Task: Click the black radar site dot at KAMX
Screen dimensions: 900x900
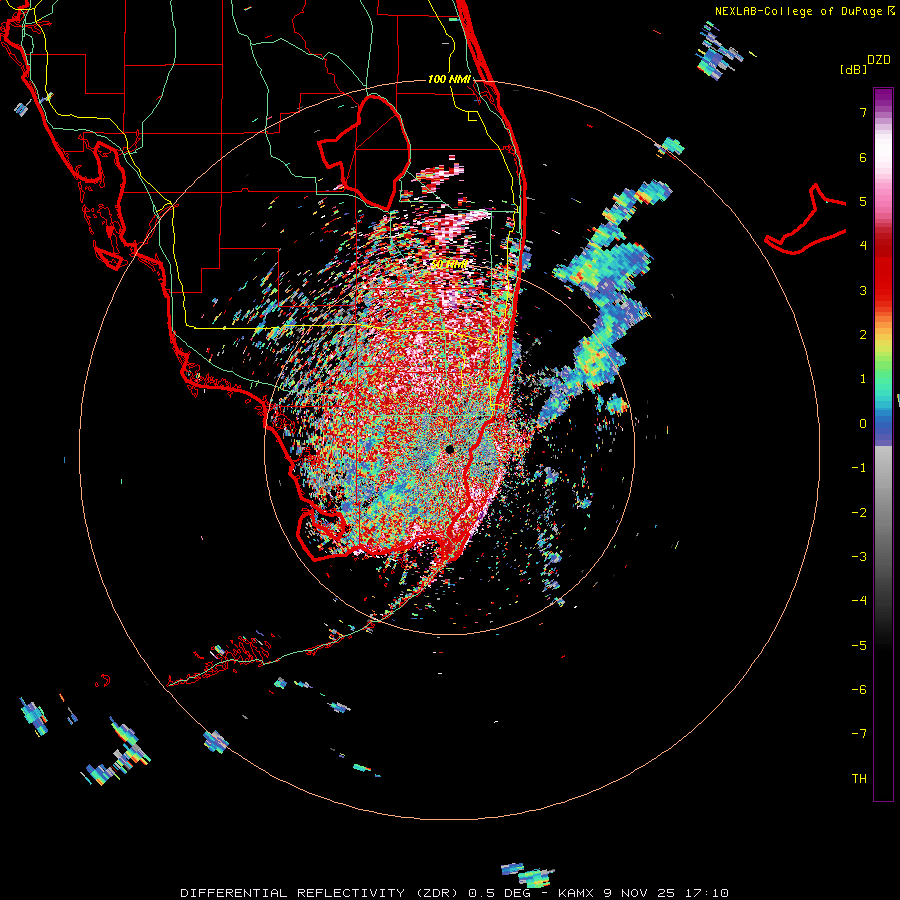Action: coord(449,449)
